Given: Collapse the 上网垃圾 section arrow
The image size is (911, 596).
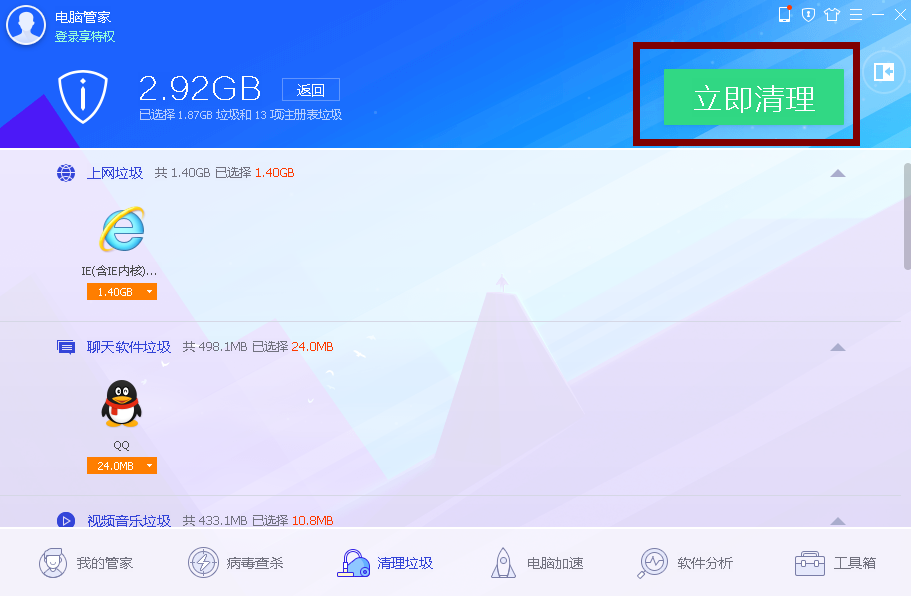Looking at the screenshot, I should 838,173.
